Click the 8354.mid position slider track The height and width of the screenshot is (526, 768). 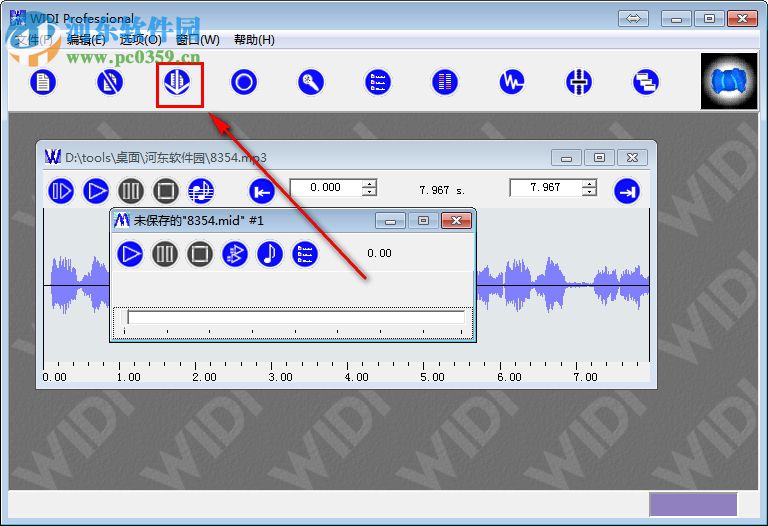tap(294, 317)
